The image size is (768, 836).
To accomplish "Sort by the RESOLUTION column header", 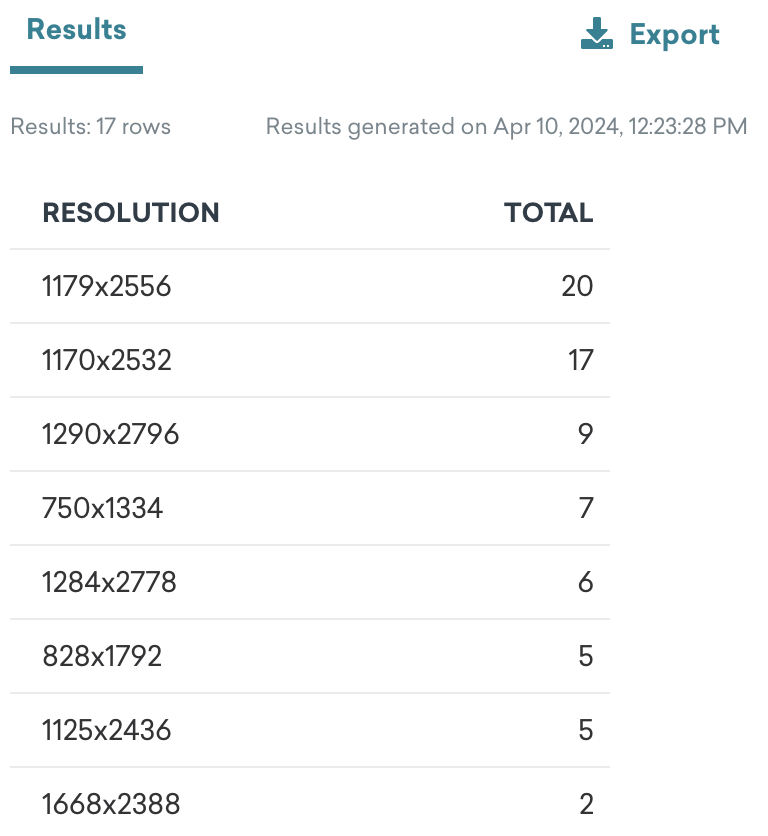I will 131,212.
